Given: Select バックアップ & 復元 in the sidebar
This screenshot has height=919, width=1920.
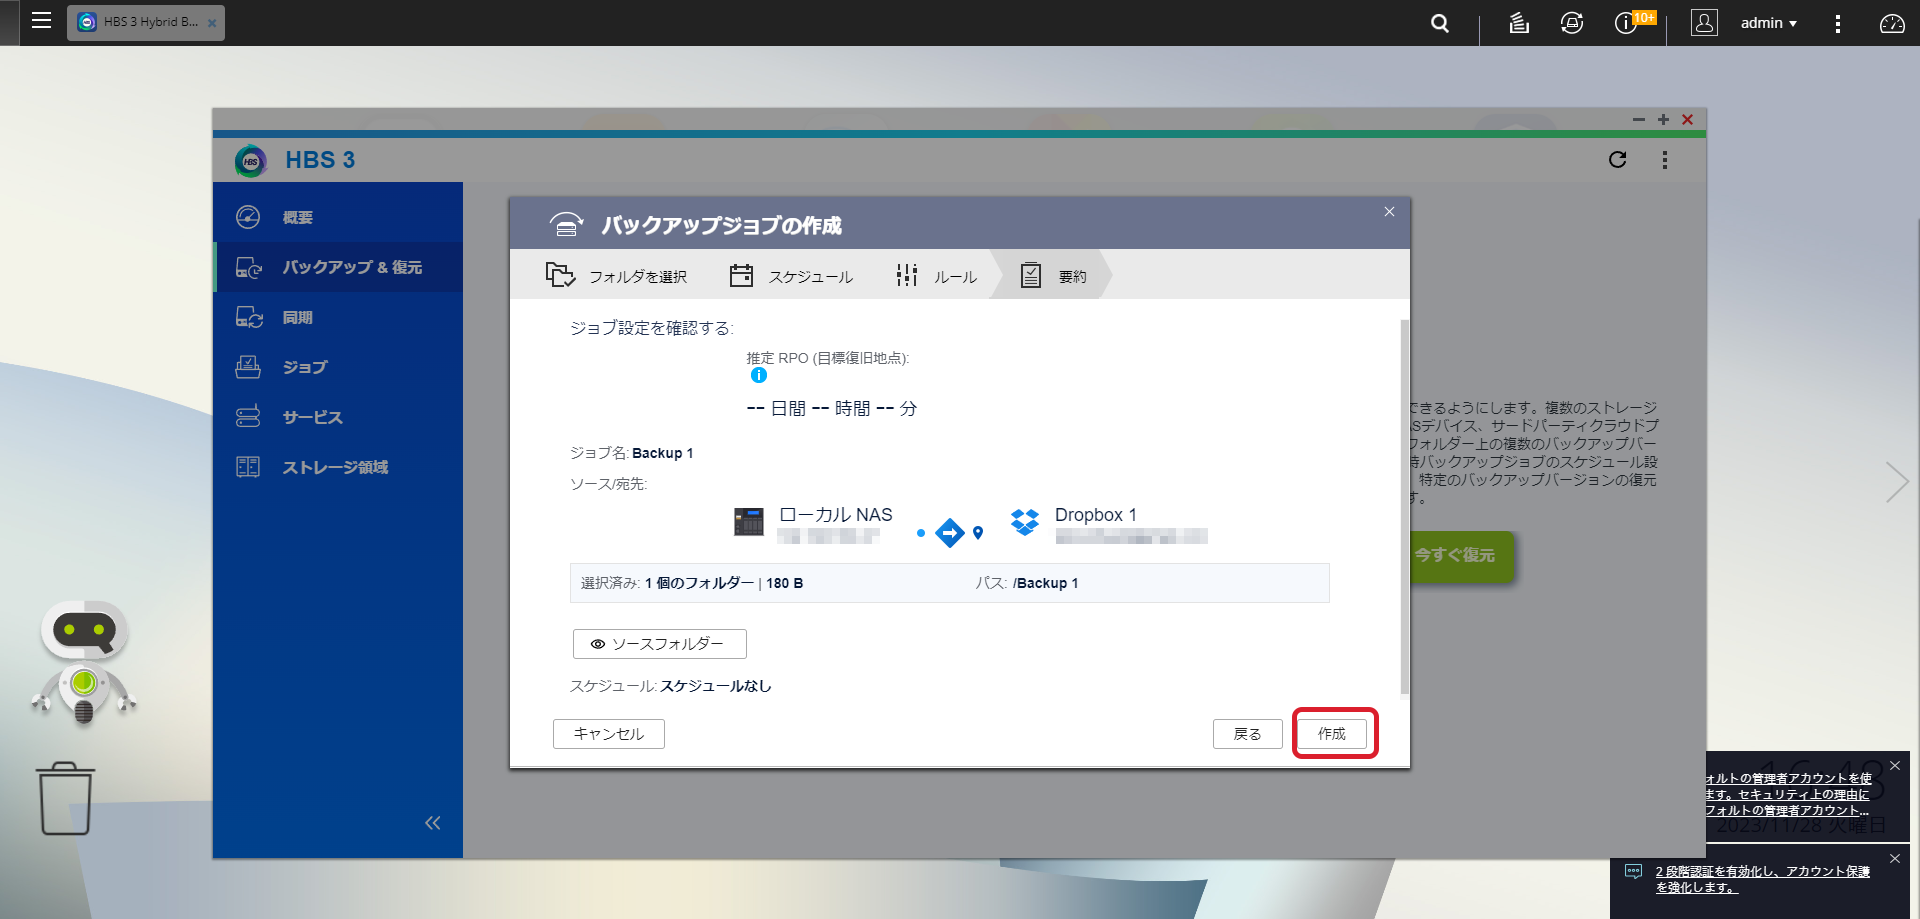Looking at the screenshot, I should tap(338, 267).
